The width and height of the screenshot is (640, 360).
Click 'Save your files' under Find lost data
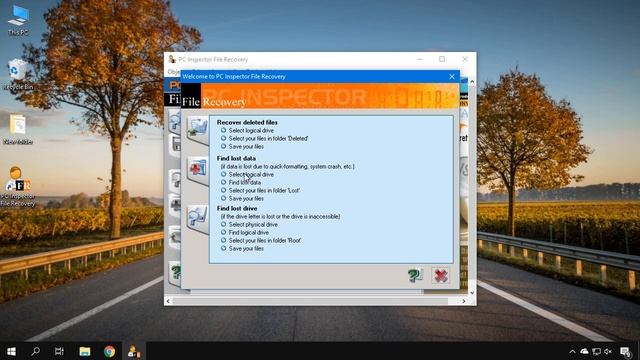(246, 198)
